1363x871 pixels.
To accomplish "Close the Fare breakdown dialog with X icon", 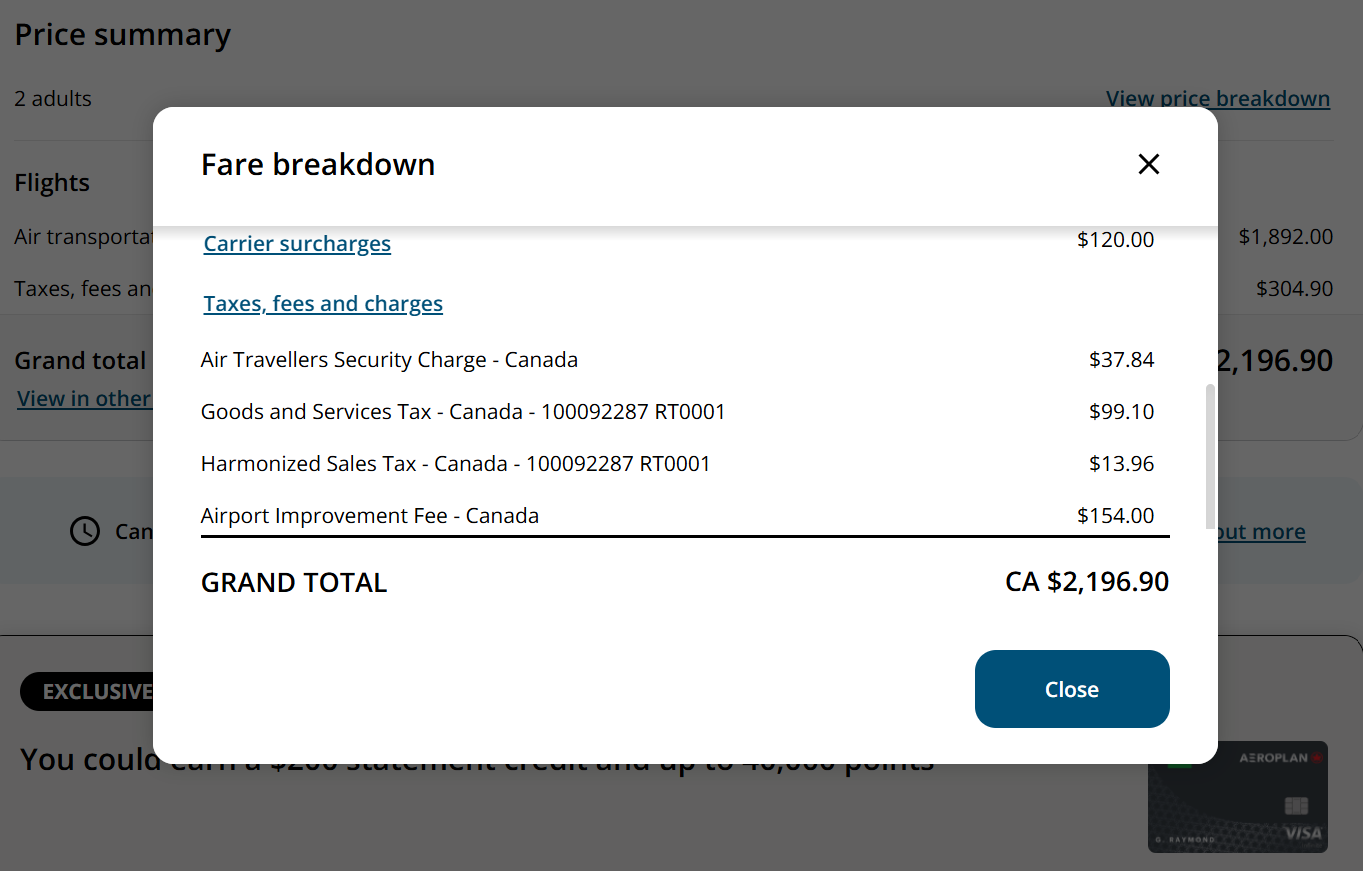I will (x=1148, y=164).
